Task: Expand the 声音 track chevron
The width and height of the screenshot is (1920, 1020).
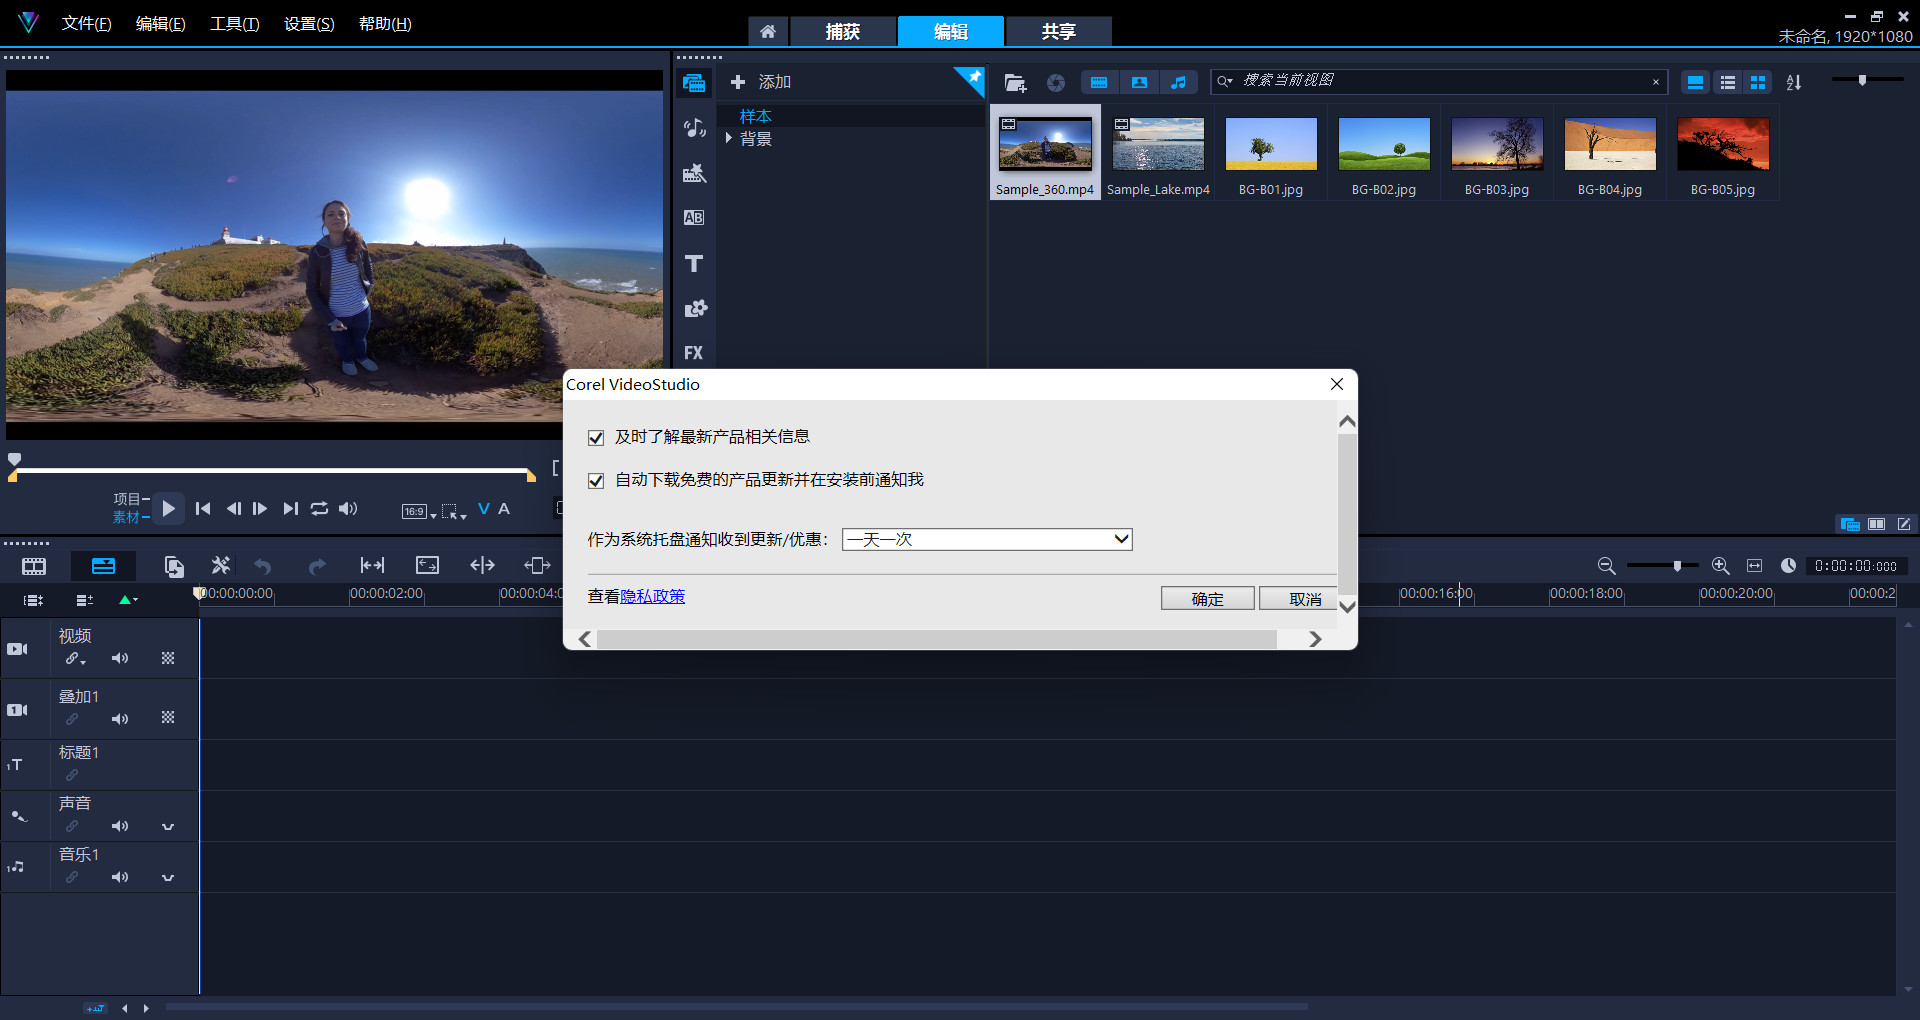Action: [168, 826]
